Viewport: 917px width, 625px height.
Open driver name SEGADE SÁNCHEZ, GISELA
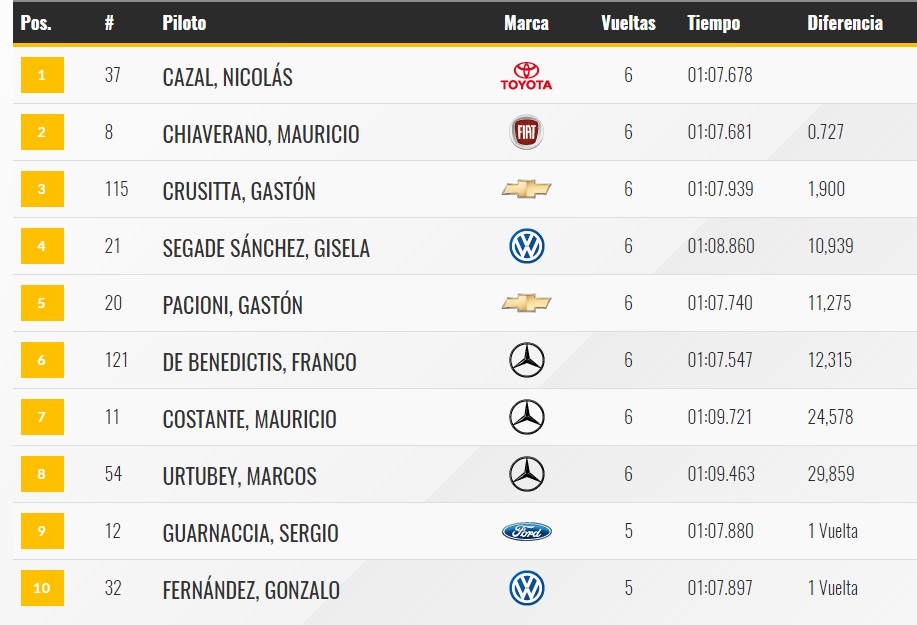tap(266, 248)
